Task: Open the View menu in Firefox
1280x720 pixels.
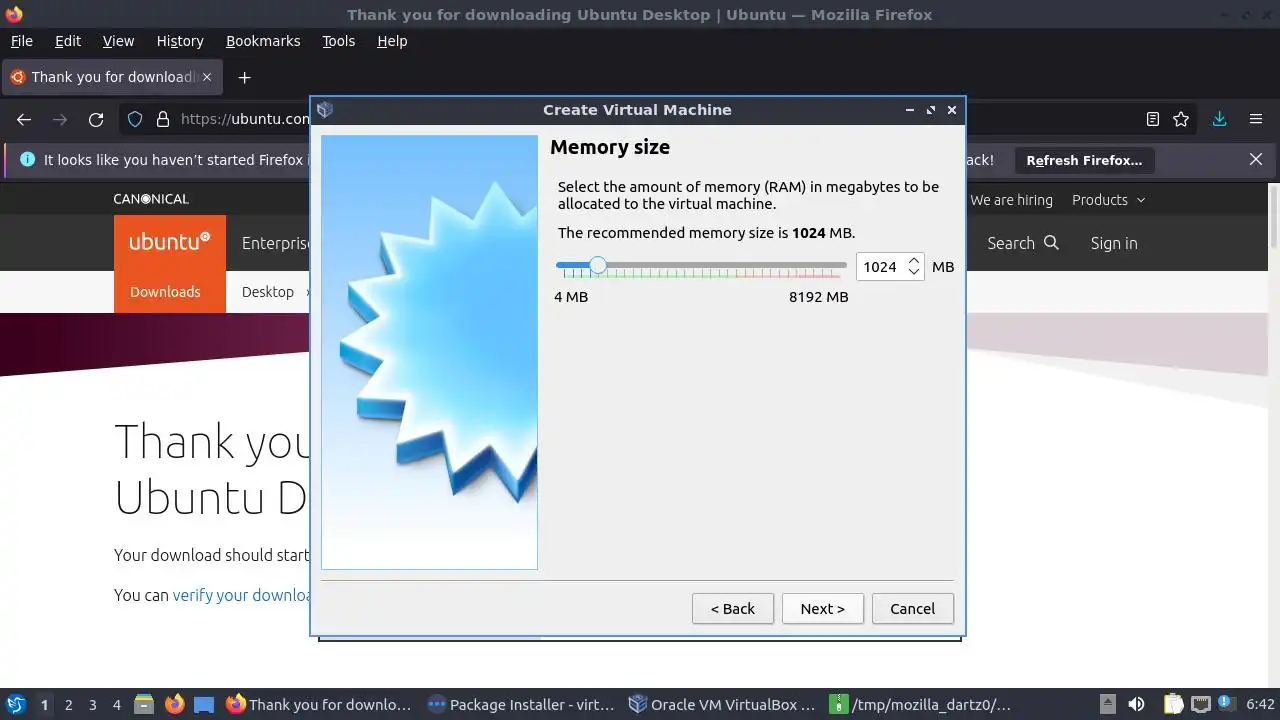Action: (118, 41)
